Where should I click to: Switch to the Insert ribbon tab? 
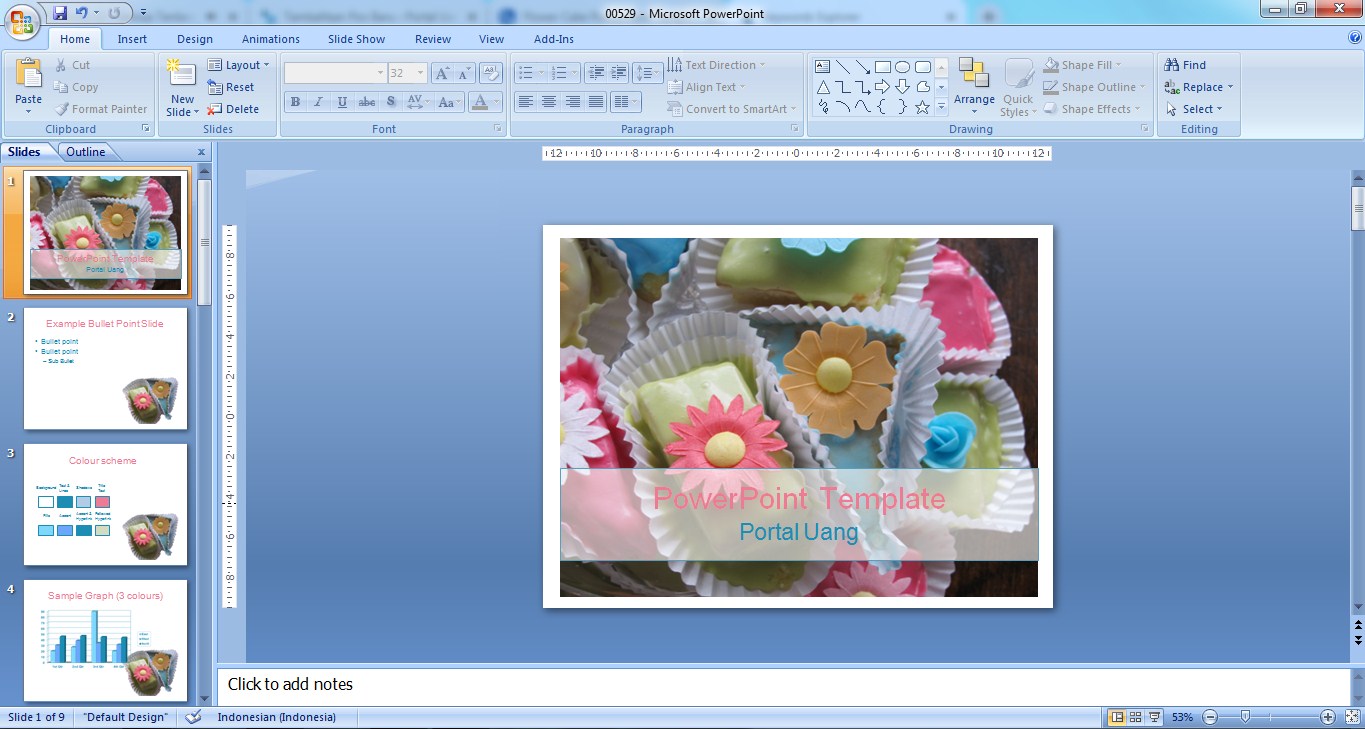132,39
